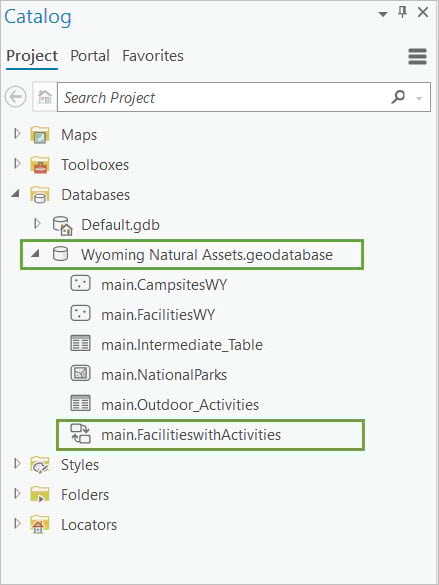Viewport: 439px width, 585px height.
Task: Select the Default.gdb label
Action: [120, 225]
